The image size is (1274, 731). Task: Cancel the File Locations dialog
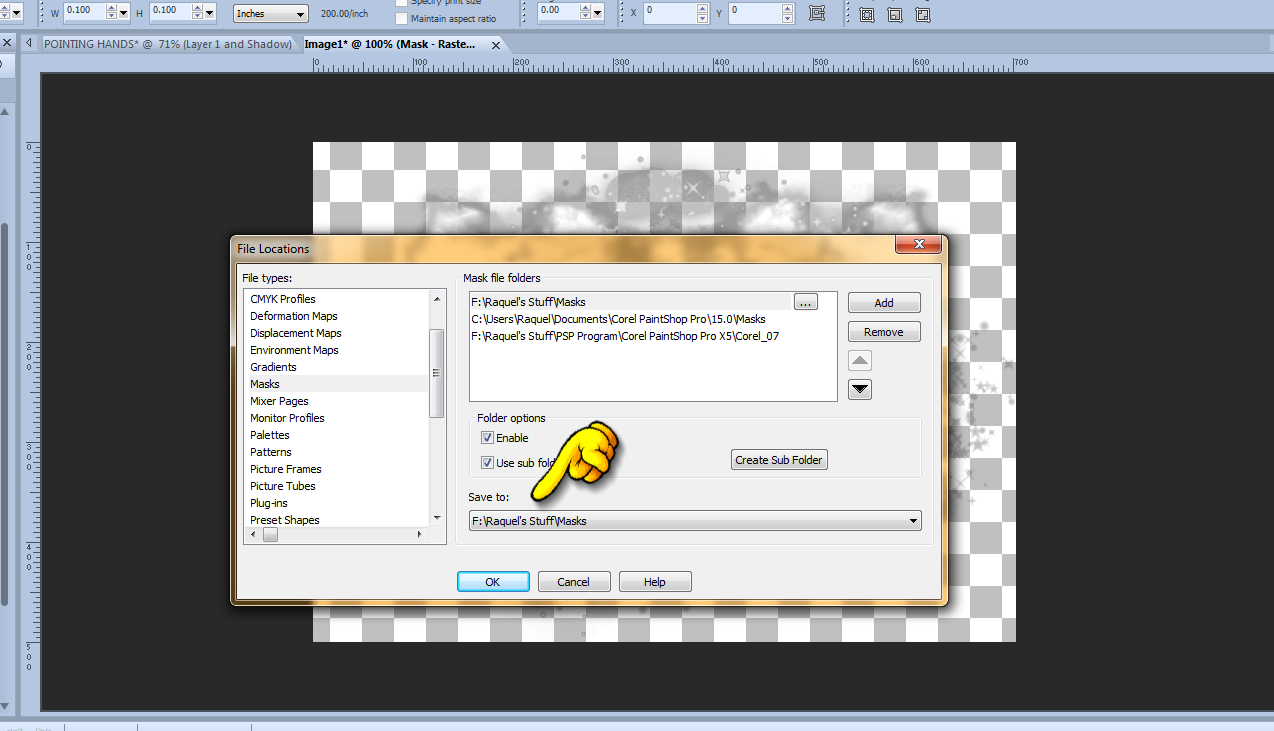574,582
